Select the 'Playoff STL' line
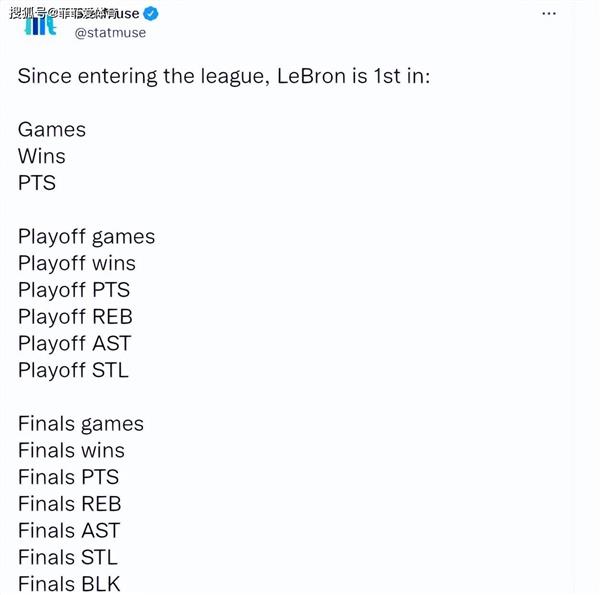600x595 pixels. click(73, 371)
